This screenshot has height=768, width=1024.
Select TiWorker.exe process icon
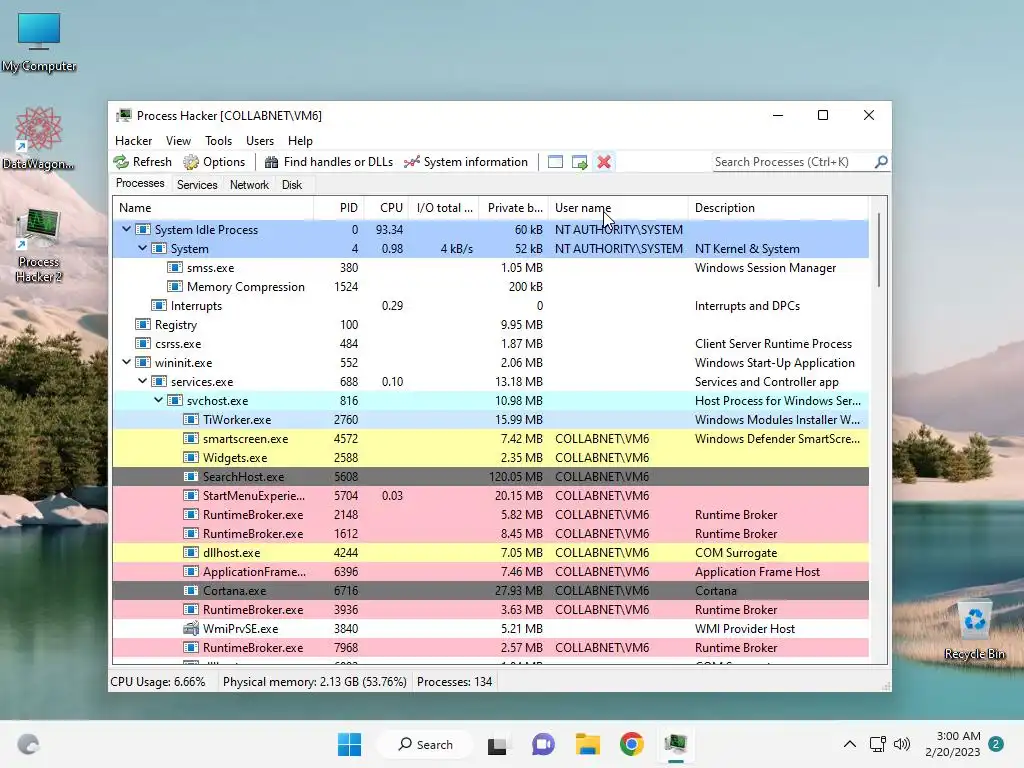[x=191, y=419]
